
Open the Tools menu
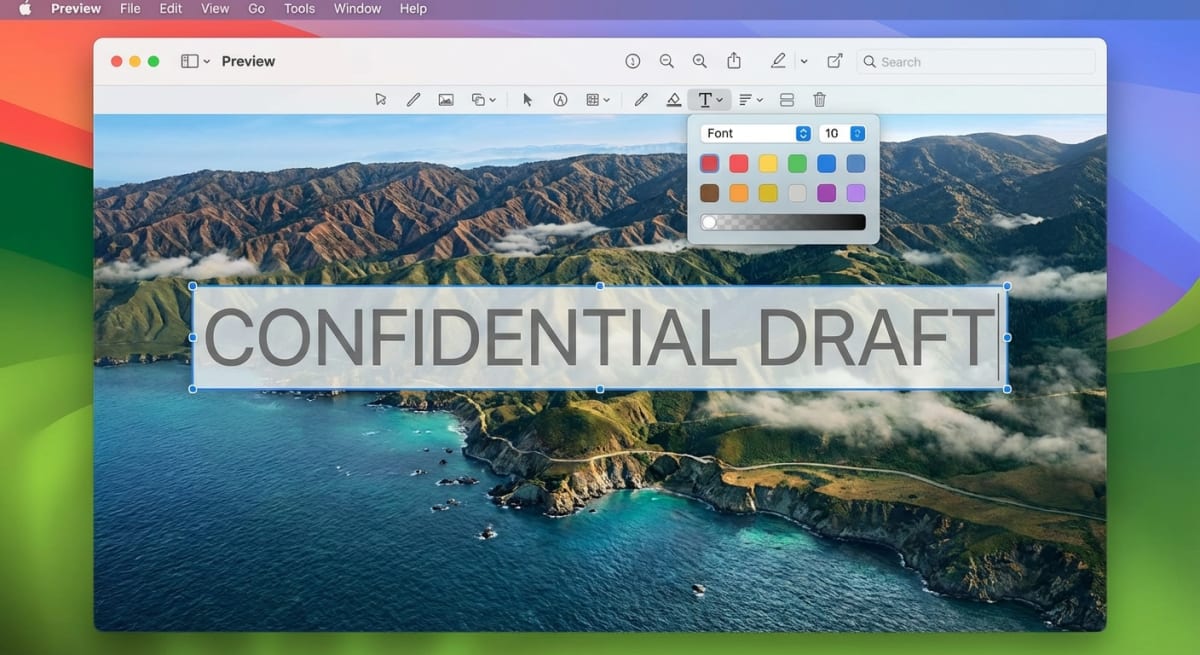pyautogui.click(x=298, y=8)
